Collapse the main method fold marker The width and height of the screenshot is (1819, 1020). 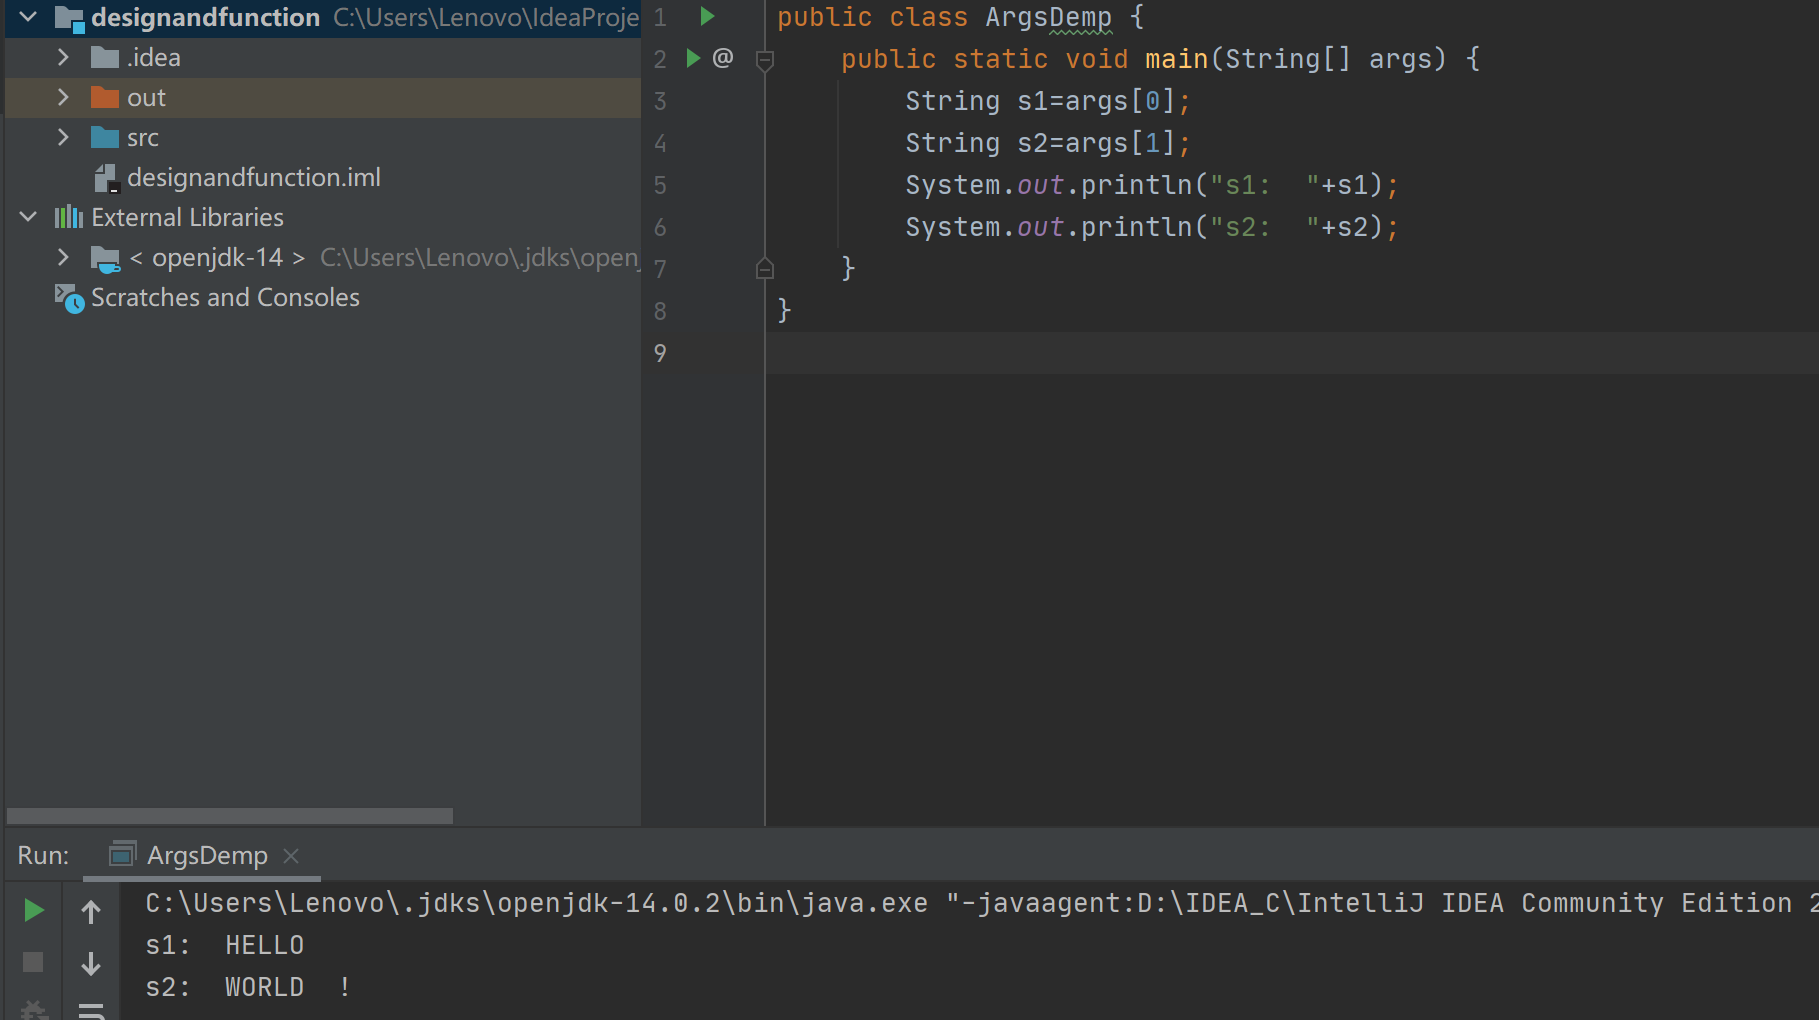765,60
